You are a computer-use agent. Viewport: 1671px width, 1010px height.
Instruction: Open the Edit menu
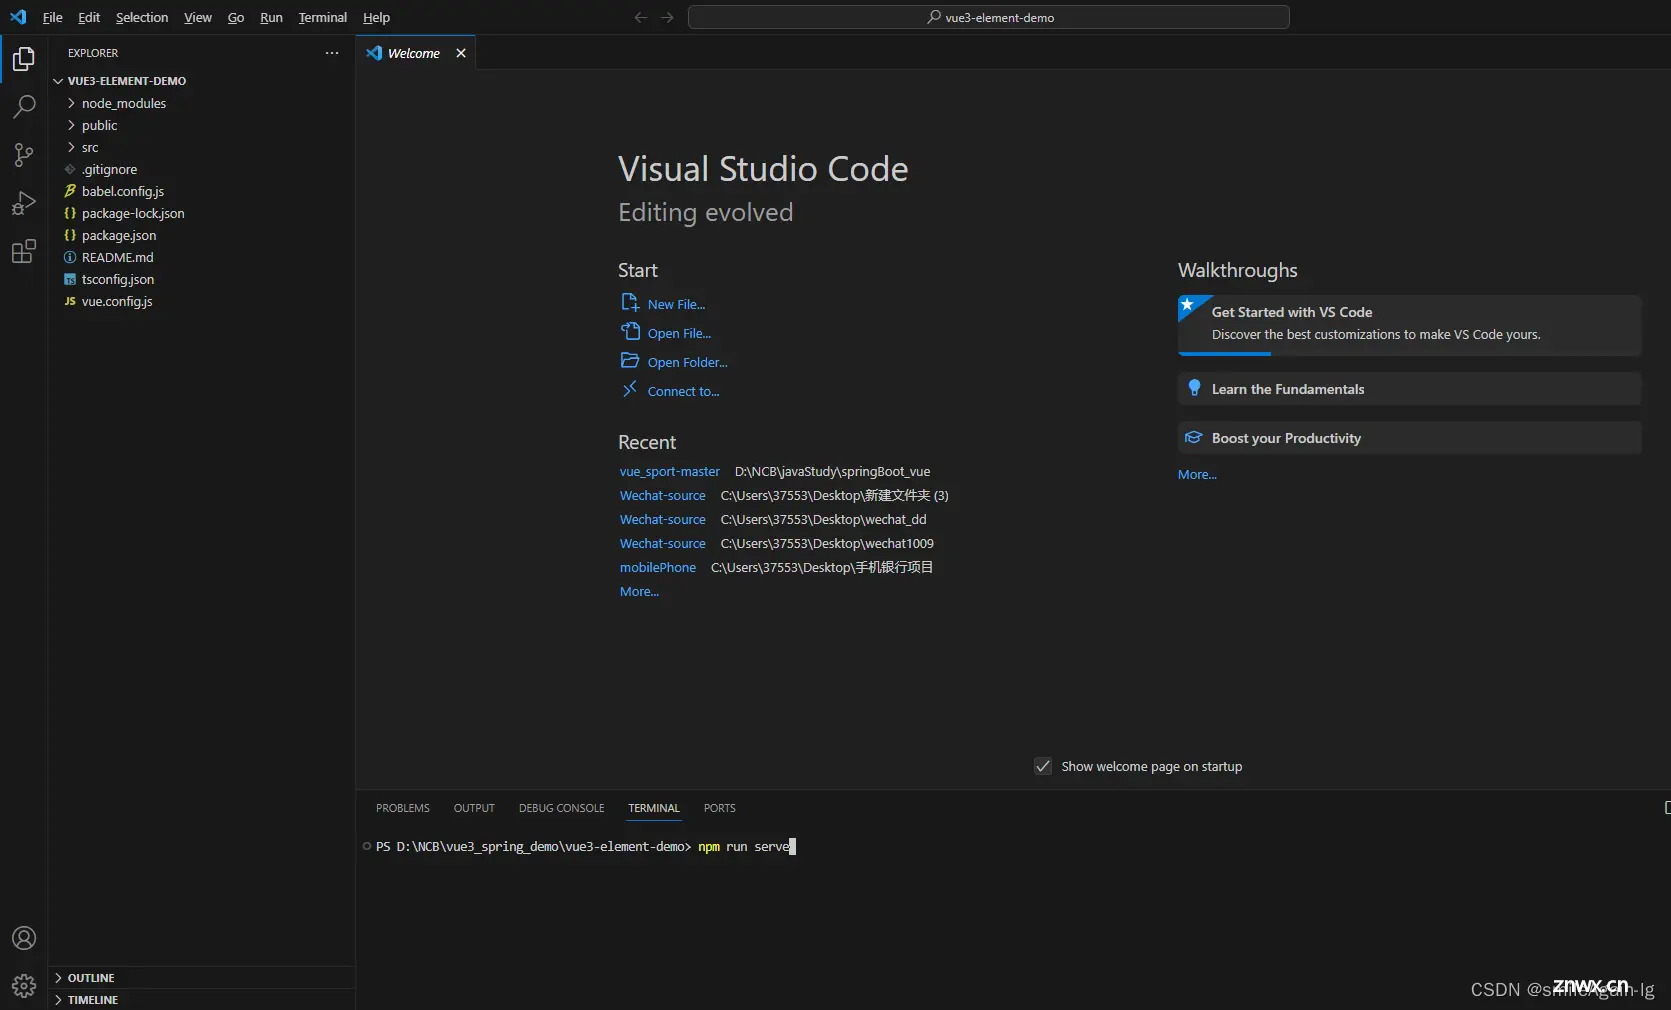click(89, 17)
